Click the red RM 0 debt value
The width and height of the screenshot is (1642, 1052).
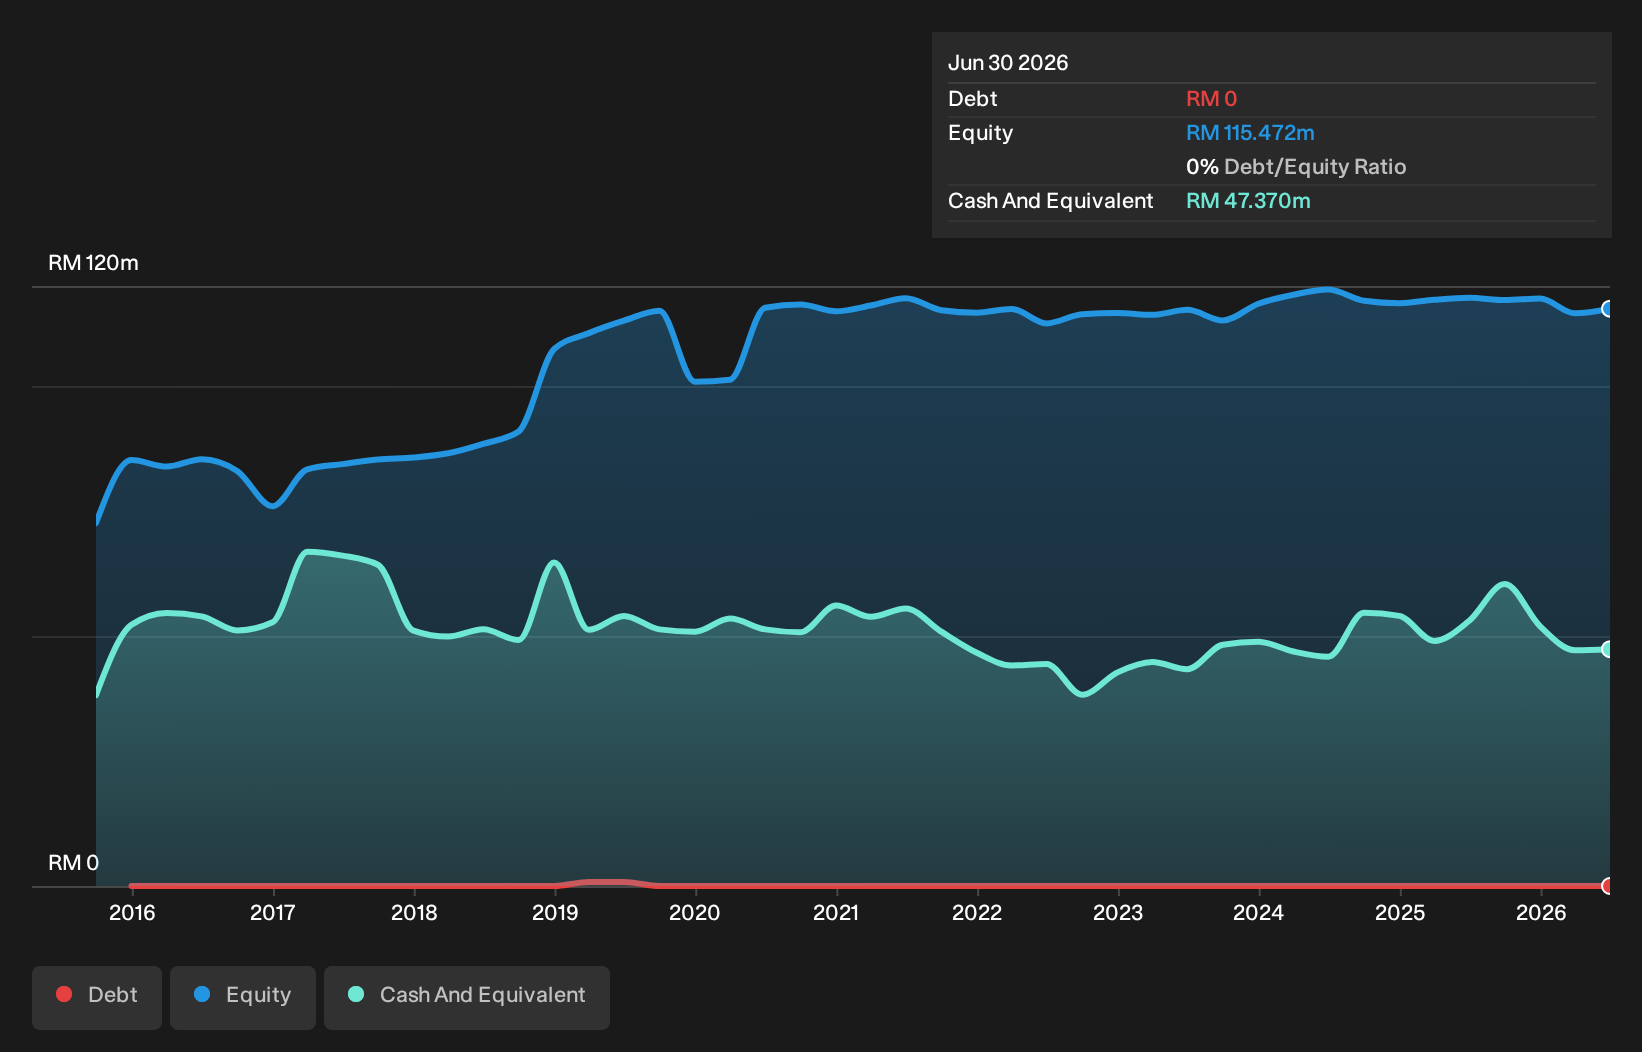[1211, 99]
